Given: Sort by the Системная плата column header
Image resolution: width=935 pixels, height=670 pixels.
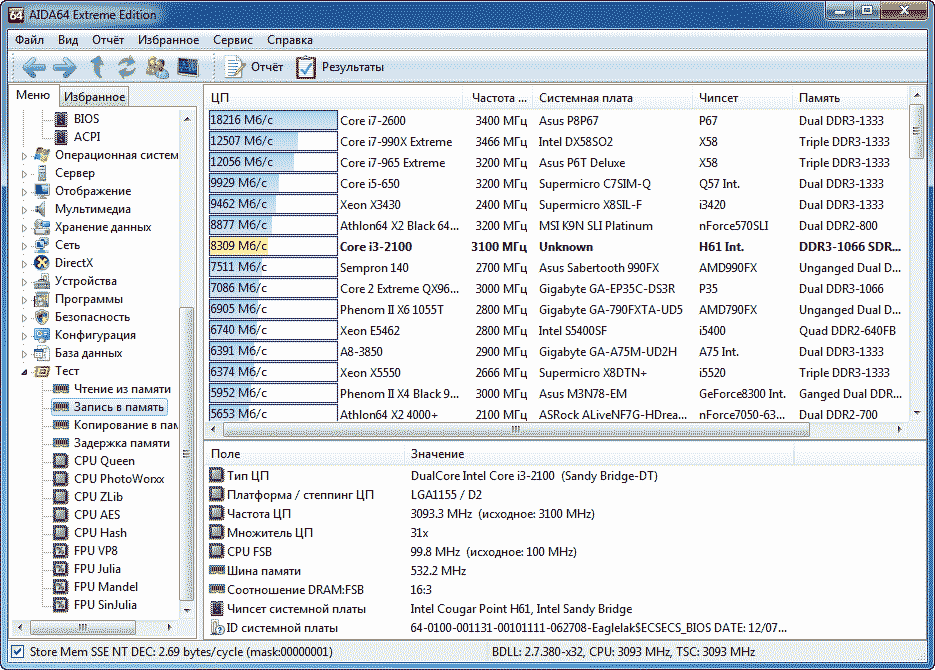Looking at the screenshot, I should (x=613, y=98).
